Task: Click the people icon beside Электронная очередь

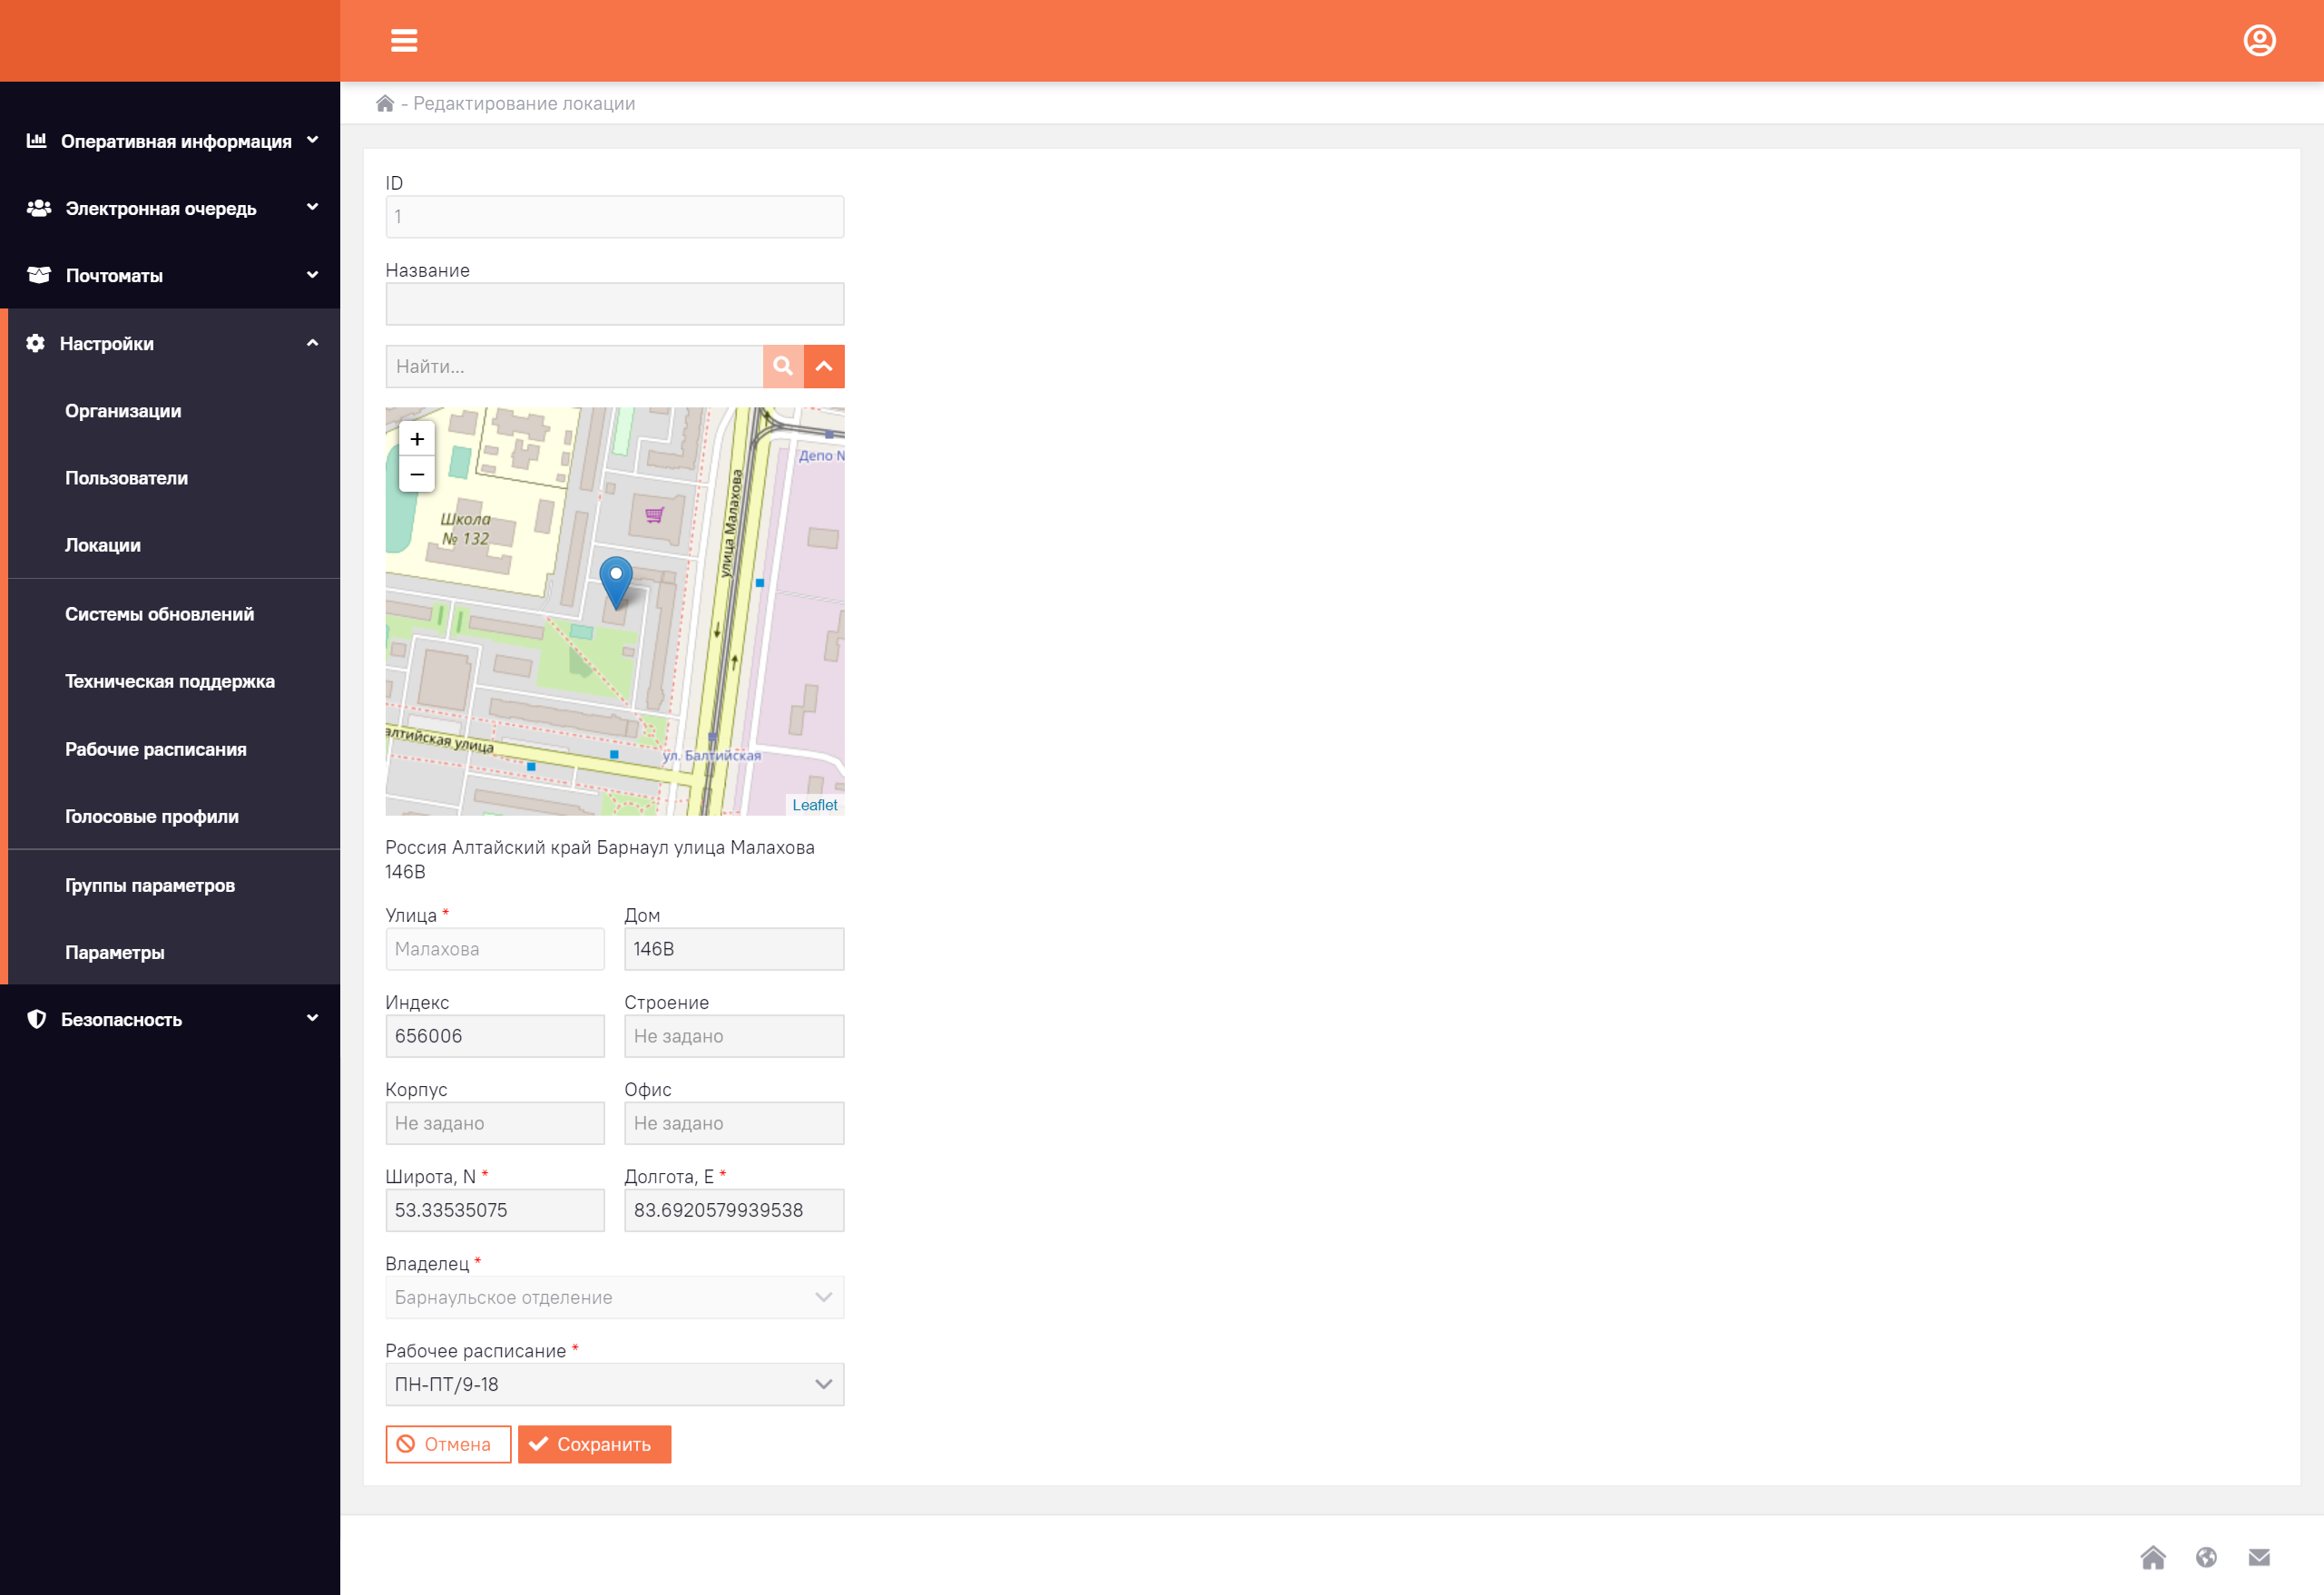Action: pyautogui.click(x=39, y=208)
